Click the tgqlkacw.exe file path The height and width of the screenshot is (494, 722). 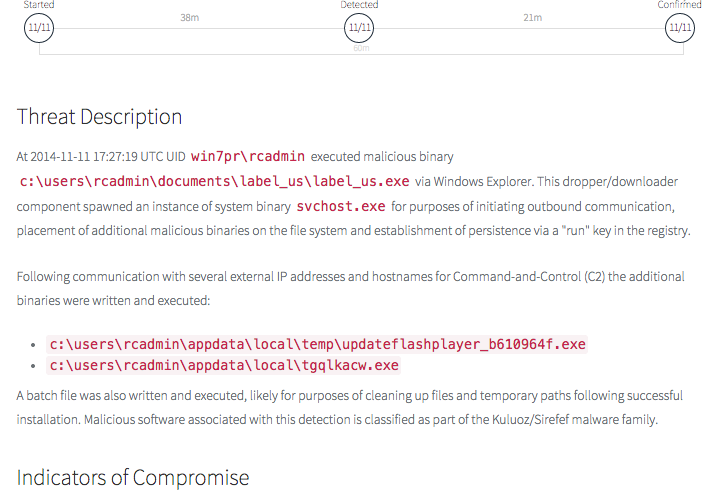point(224,365)
